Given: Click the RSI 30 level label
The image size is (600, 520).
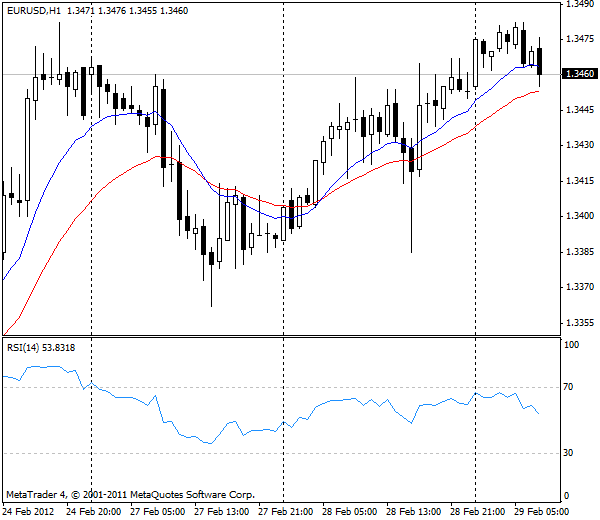Looking at the screenshot, I should 568,453.
